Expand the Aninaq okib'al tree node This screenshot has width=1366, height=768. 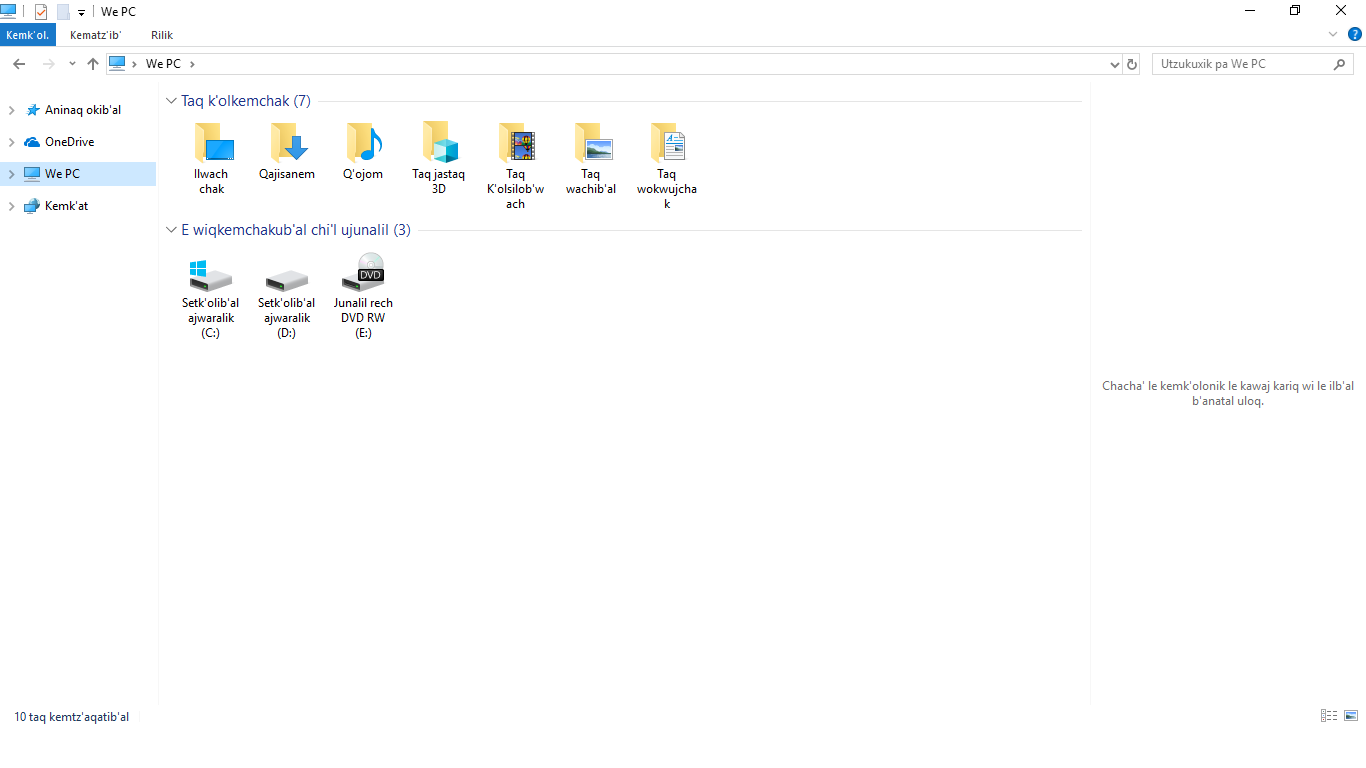(12, 110)
